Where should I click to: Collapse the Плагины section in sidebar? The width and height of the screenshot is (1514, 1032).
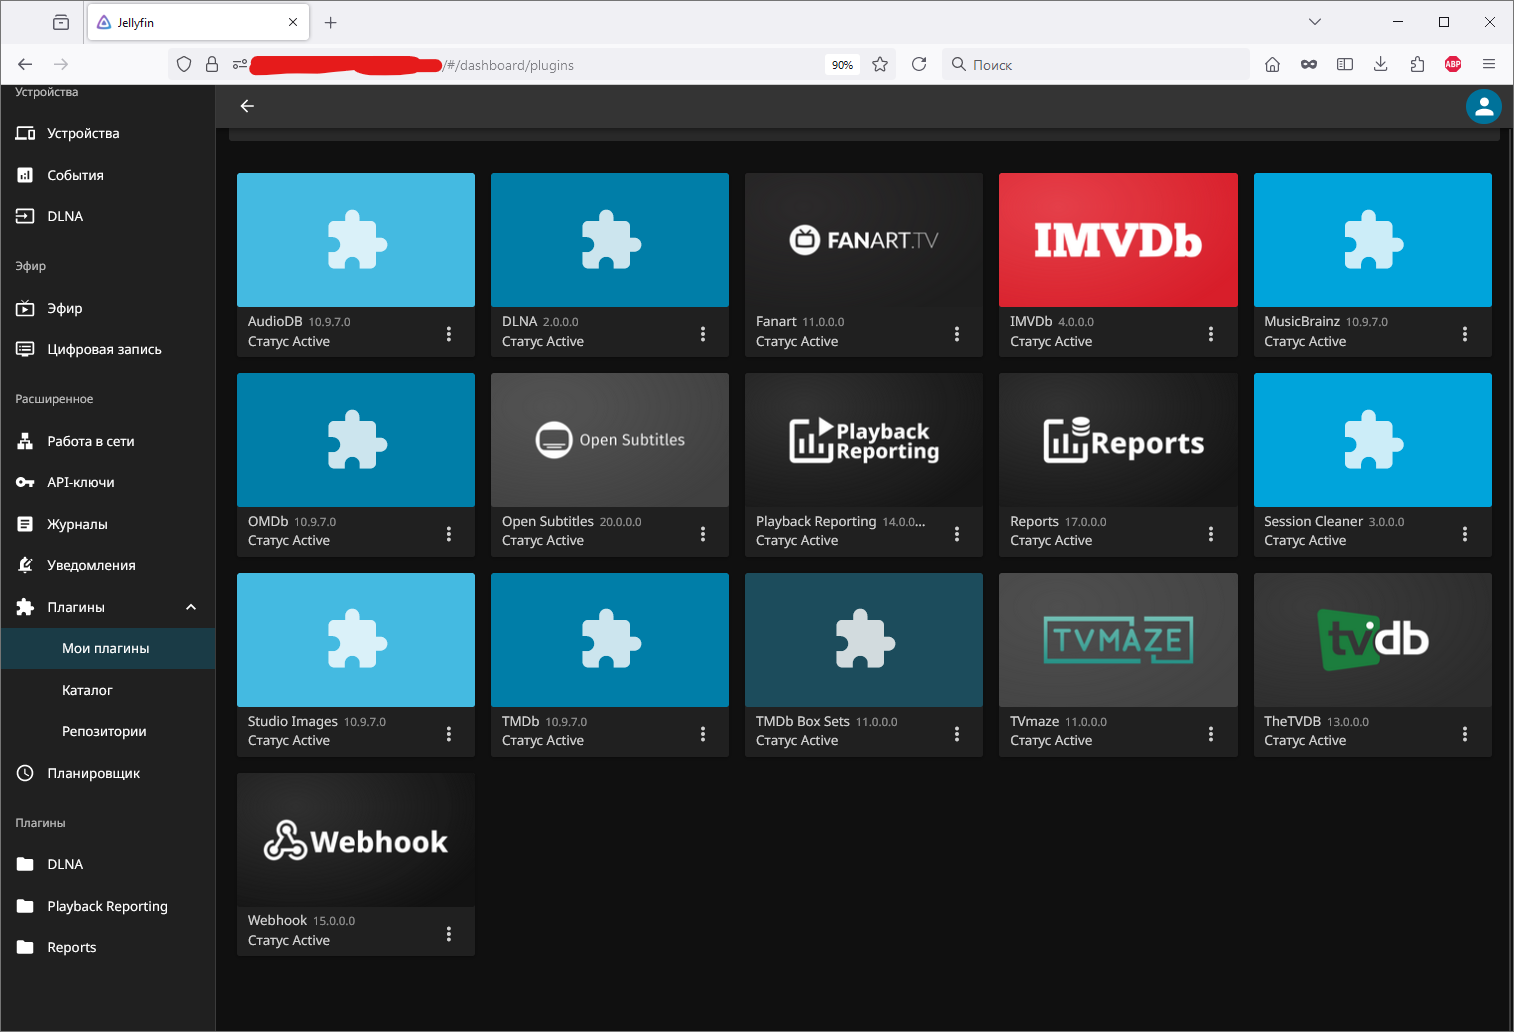(x=191, y=607)
